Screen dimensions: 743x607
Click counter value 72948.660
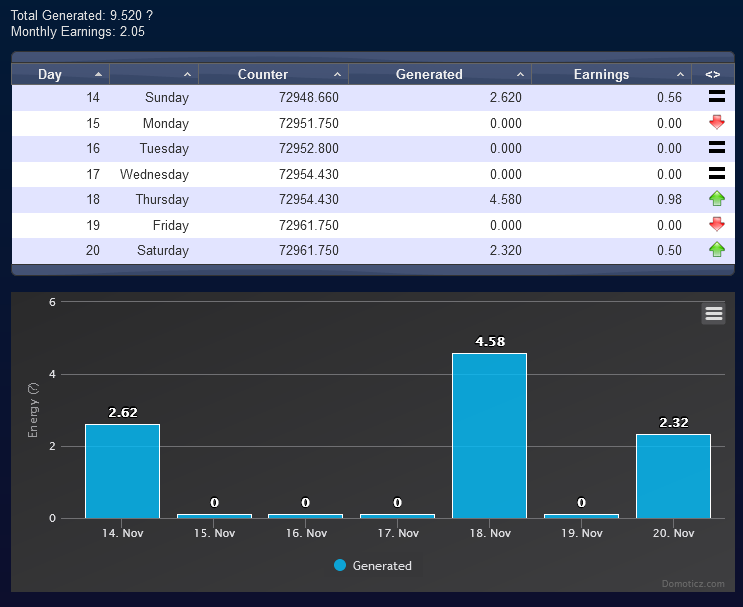coord(308,98)
